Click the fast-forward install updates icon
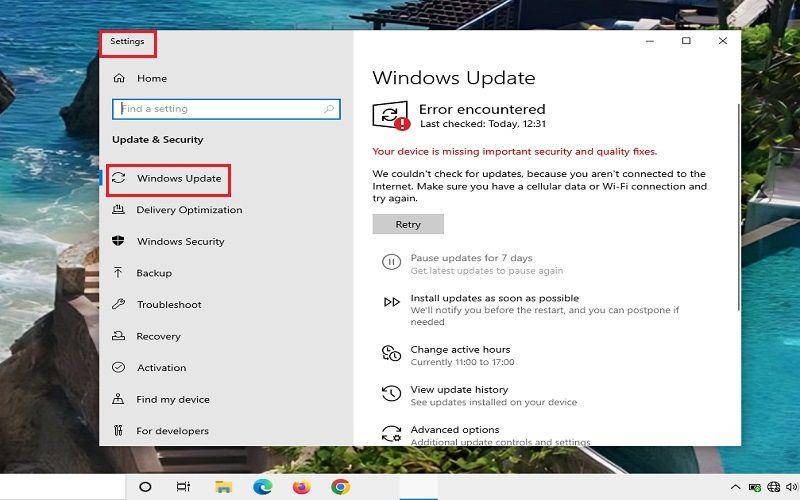The image size is (800, 500). pos(391,302)
